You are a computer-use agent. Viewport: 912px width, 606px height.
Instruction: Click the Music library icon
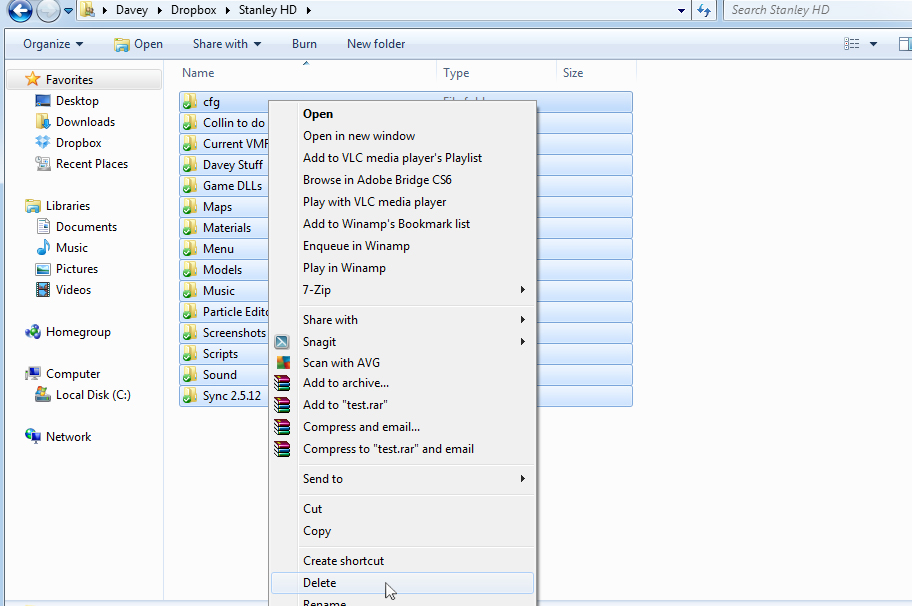click(x=43, y=248)
